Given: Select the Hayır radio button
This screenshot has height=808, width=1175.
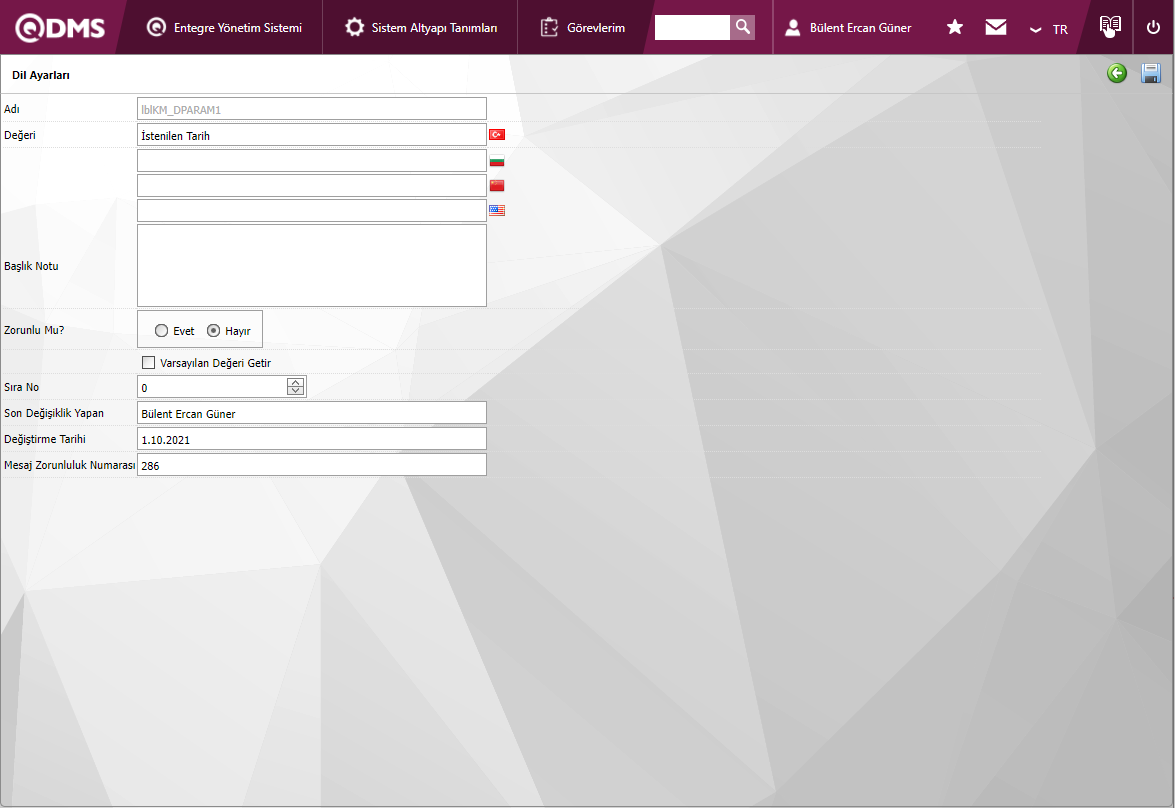Looking at the screenshot, I should (x=214, y=331).
